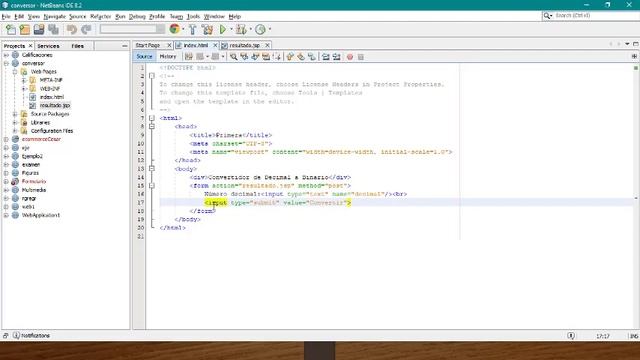Click the Next Bookmark editor icon
This screenshot has width=640, height=360.
(x=301, y=57)
